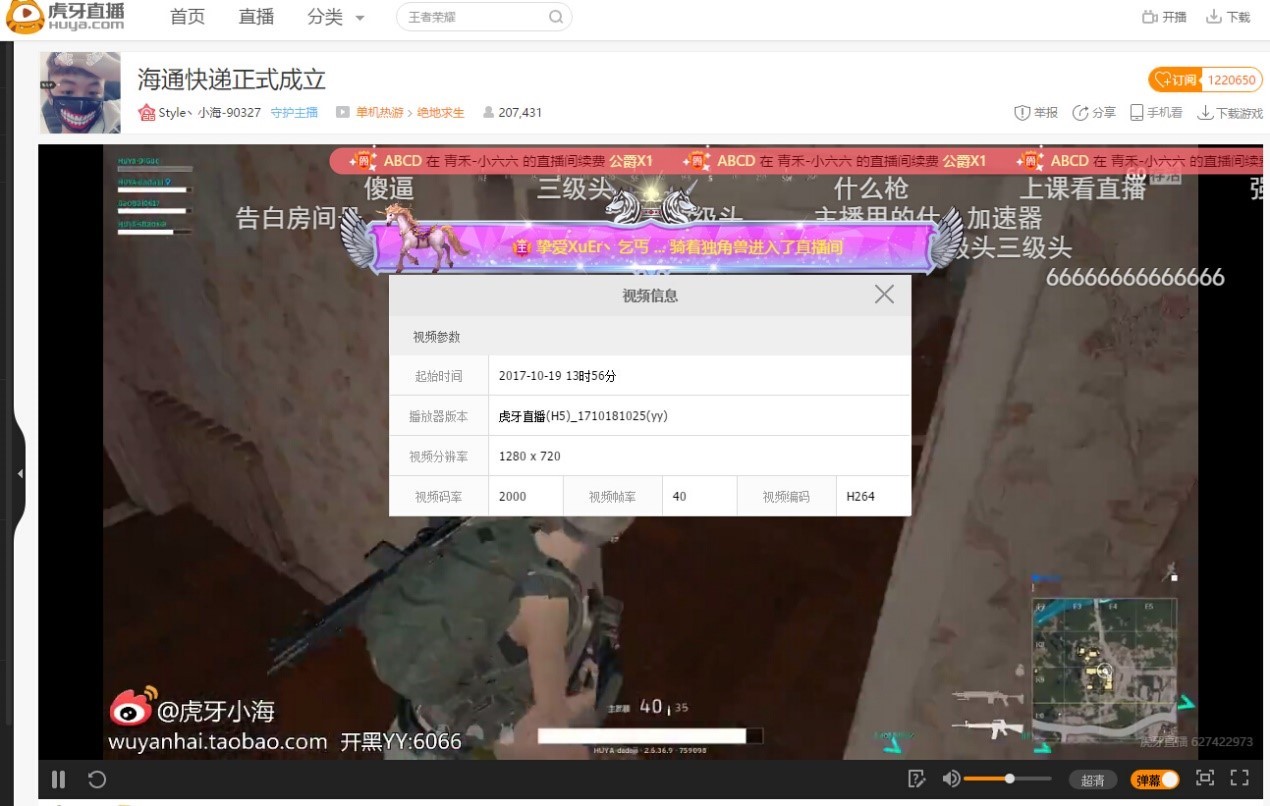Open the 超清 quality selector
1270x806 pixels.
tap(1093, 779)
